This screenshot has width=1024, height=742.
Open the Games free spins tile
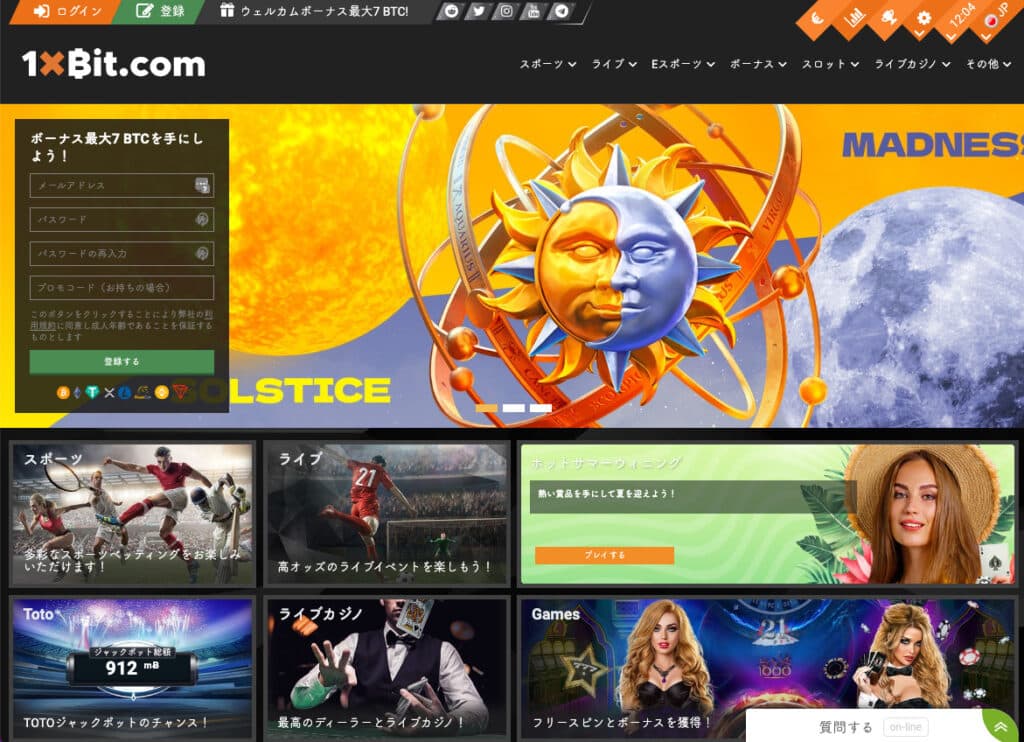pyautogui.click(x=767, y=669)
